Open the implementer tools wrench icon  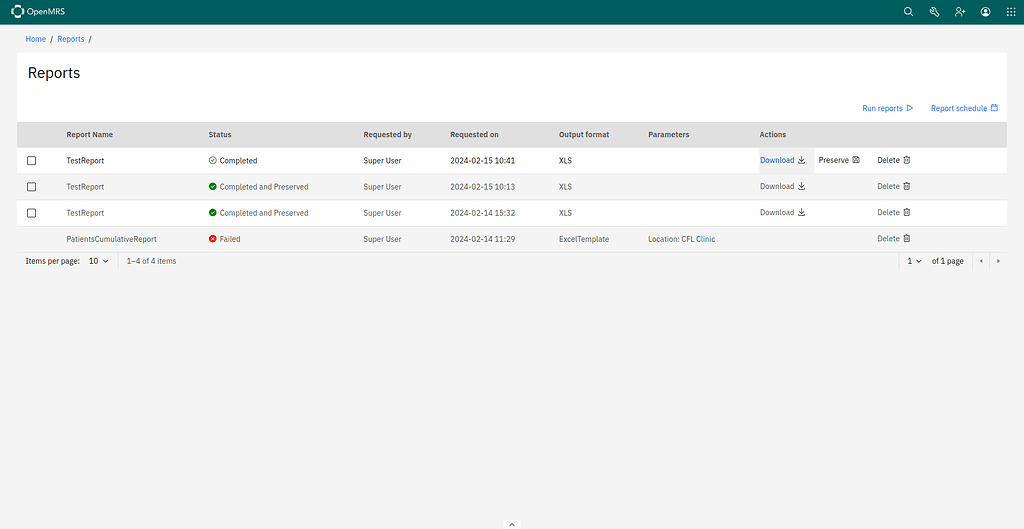[x=934, y=12]
